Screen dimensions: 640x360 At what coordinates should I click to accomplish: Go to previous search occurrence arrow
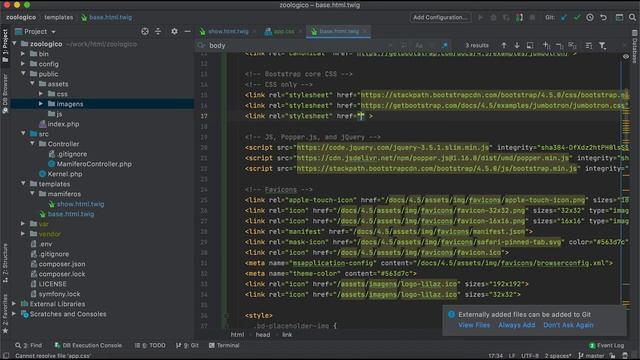(x=504, y=45)
